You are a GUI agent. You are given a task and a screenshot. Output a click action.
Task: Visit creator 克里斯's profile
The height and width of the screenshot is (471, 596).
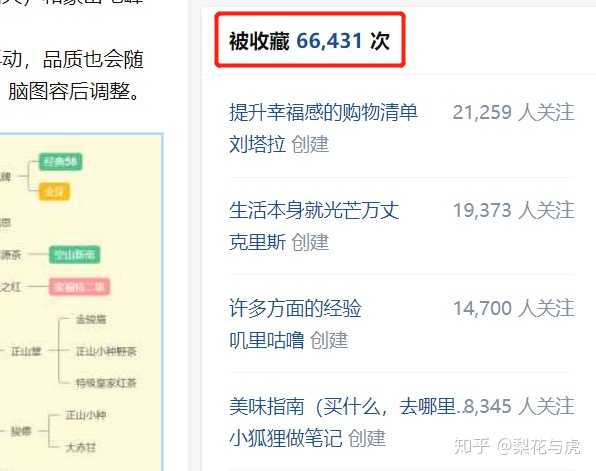pyautogui.click(x=257, y=243)
